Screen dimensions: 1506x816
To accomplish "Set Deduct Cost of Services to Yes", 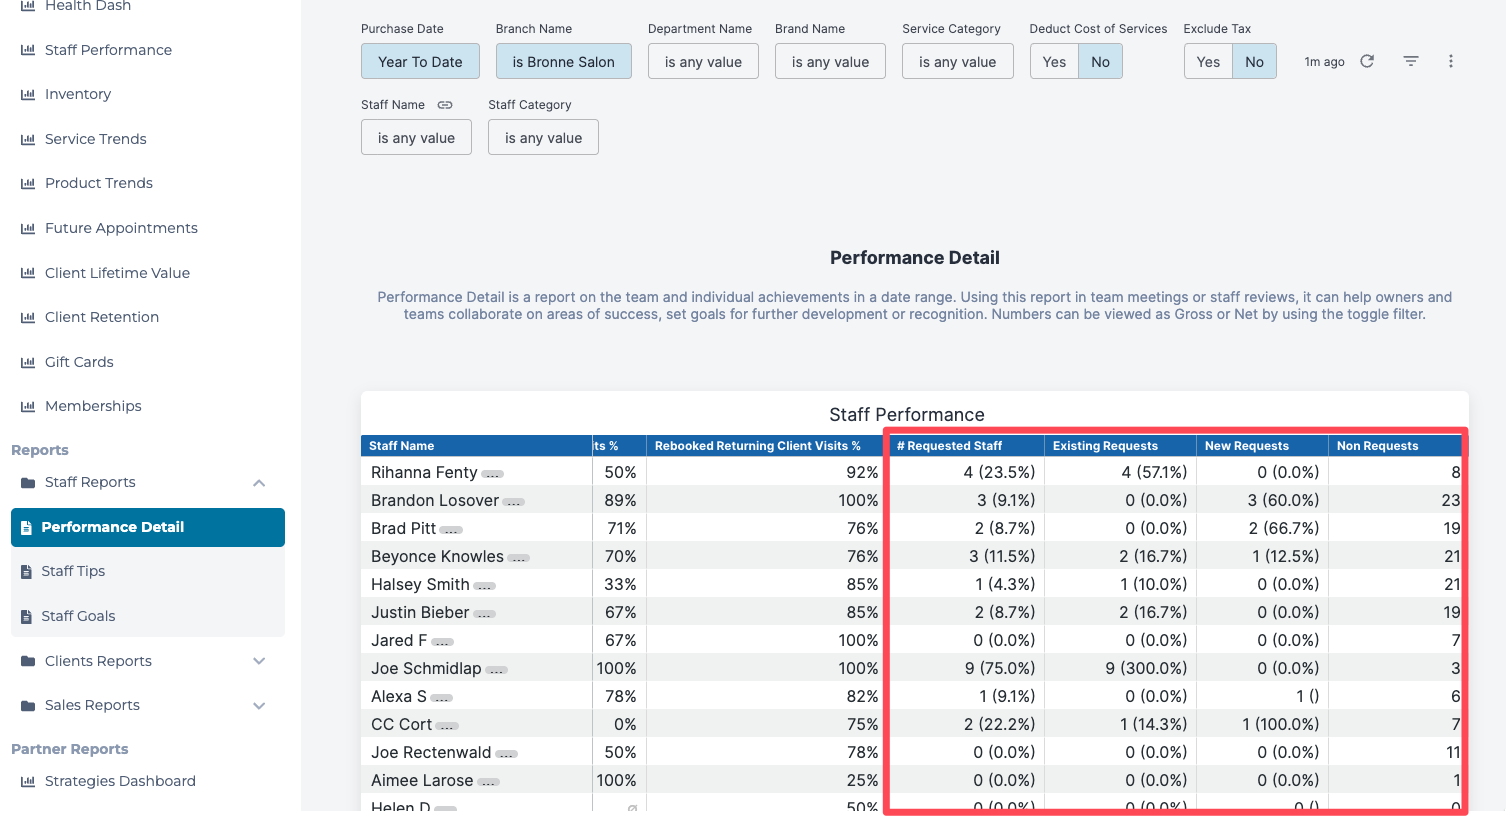I will click(x=1054, y=62).
